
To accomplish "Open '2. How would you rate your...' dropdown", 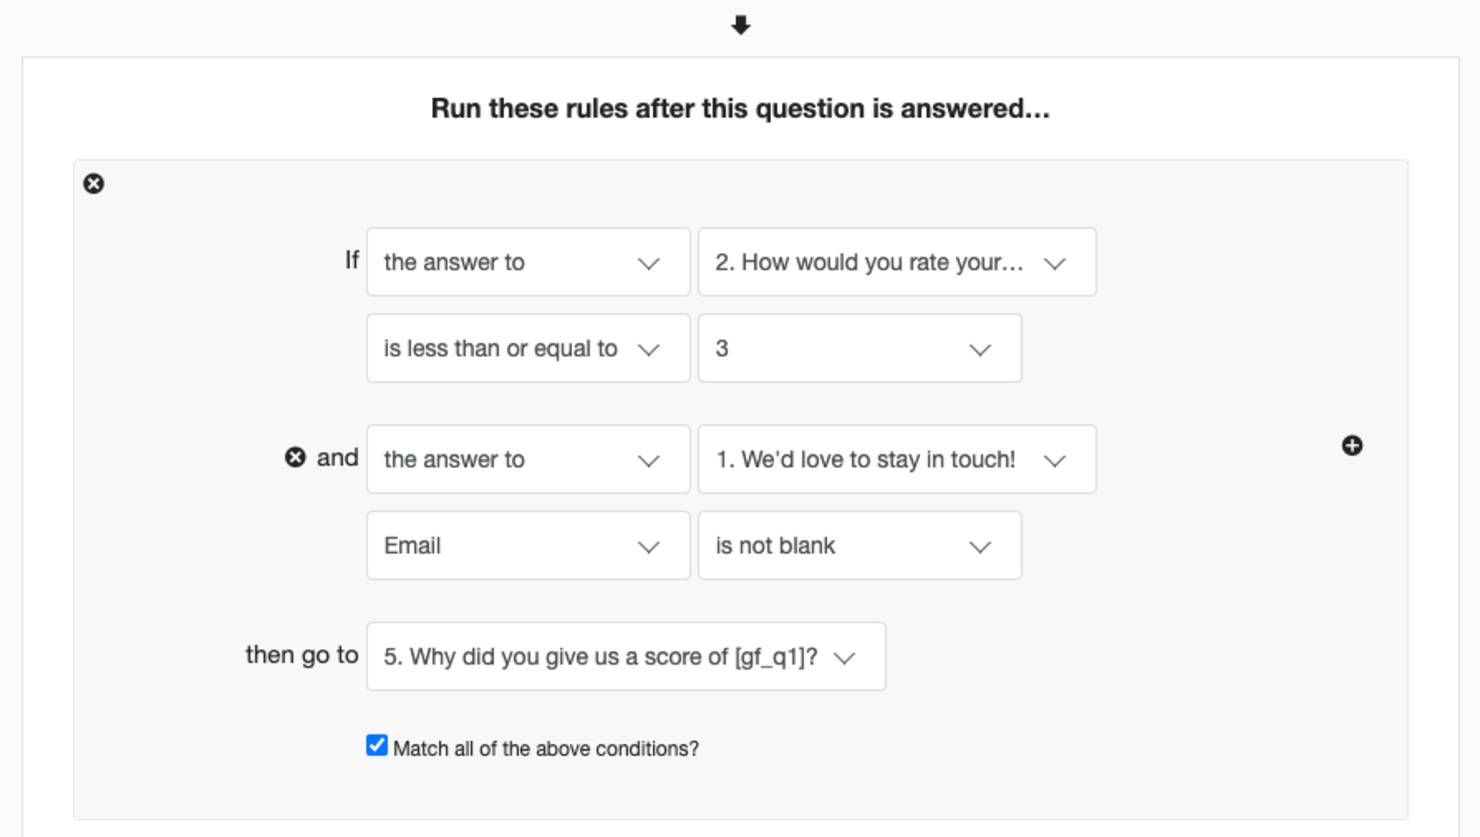I will [897, 262].
